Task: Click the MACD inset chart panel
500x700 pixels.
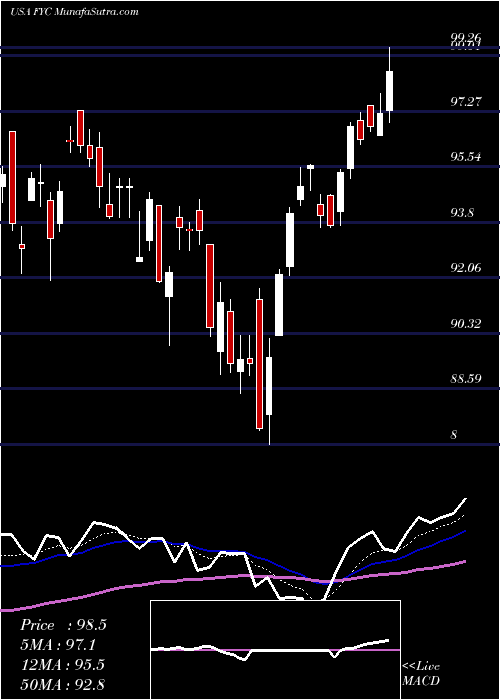Action: [x=275, y=650]
